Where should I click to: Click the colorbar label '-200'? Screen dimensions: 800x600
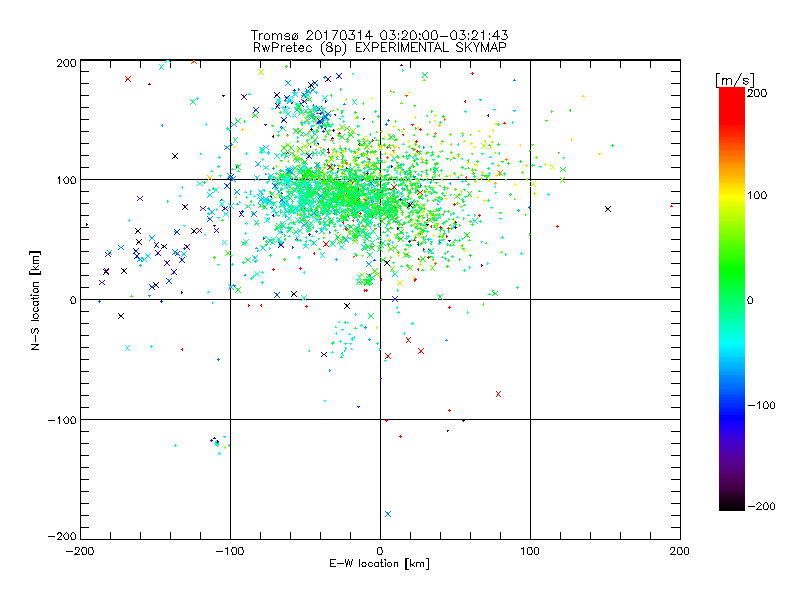[761, 506]
